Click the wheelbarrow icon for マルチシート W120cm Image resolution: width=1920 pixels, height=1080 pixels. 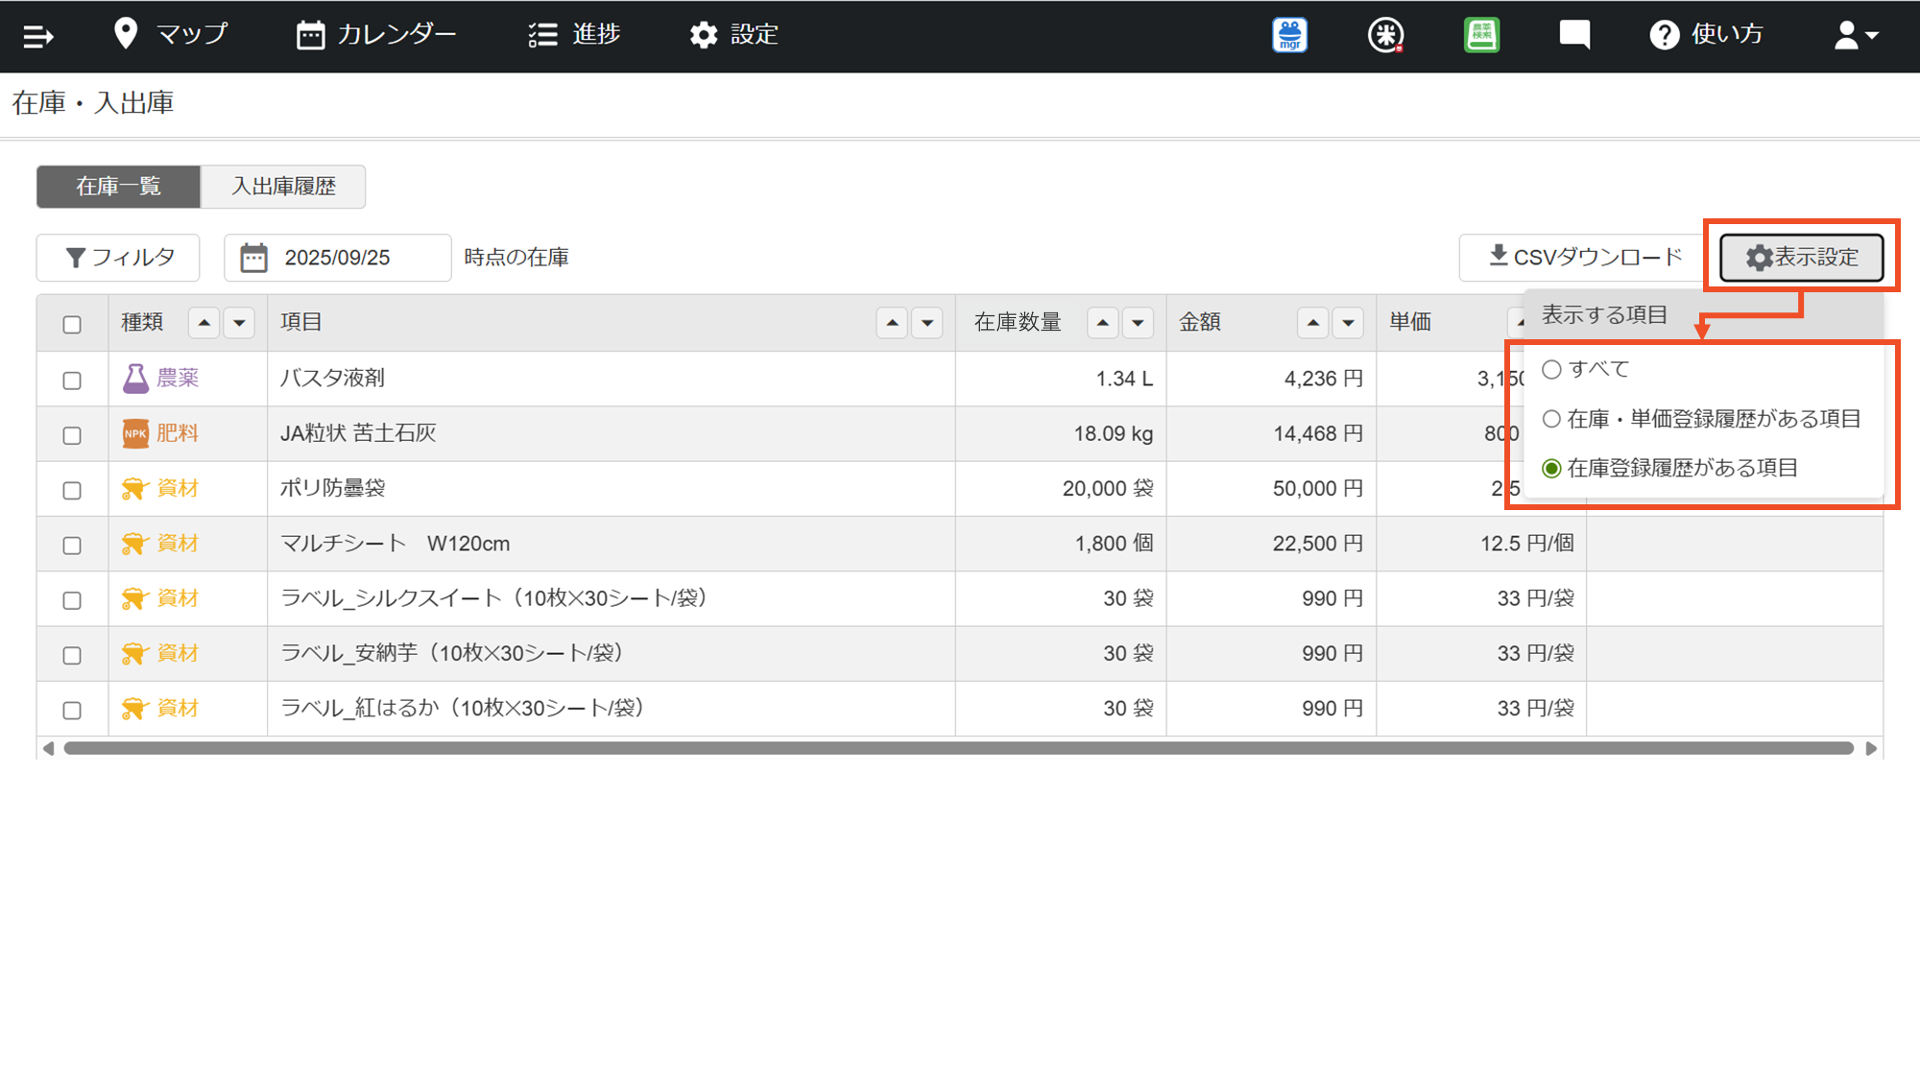[135, 544]
